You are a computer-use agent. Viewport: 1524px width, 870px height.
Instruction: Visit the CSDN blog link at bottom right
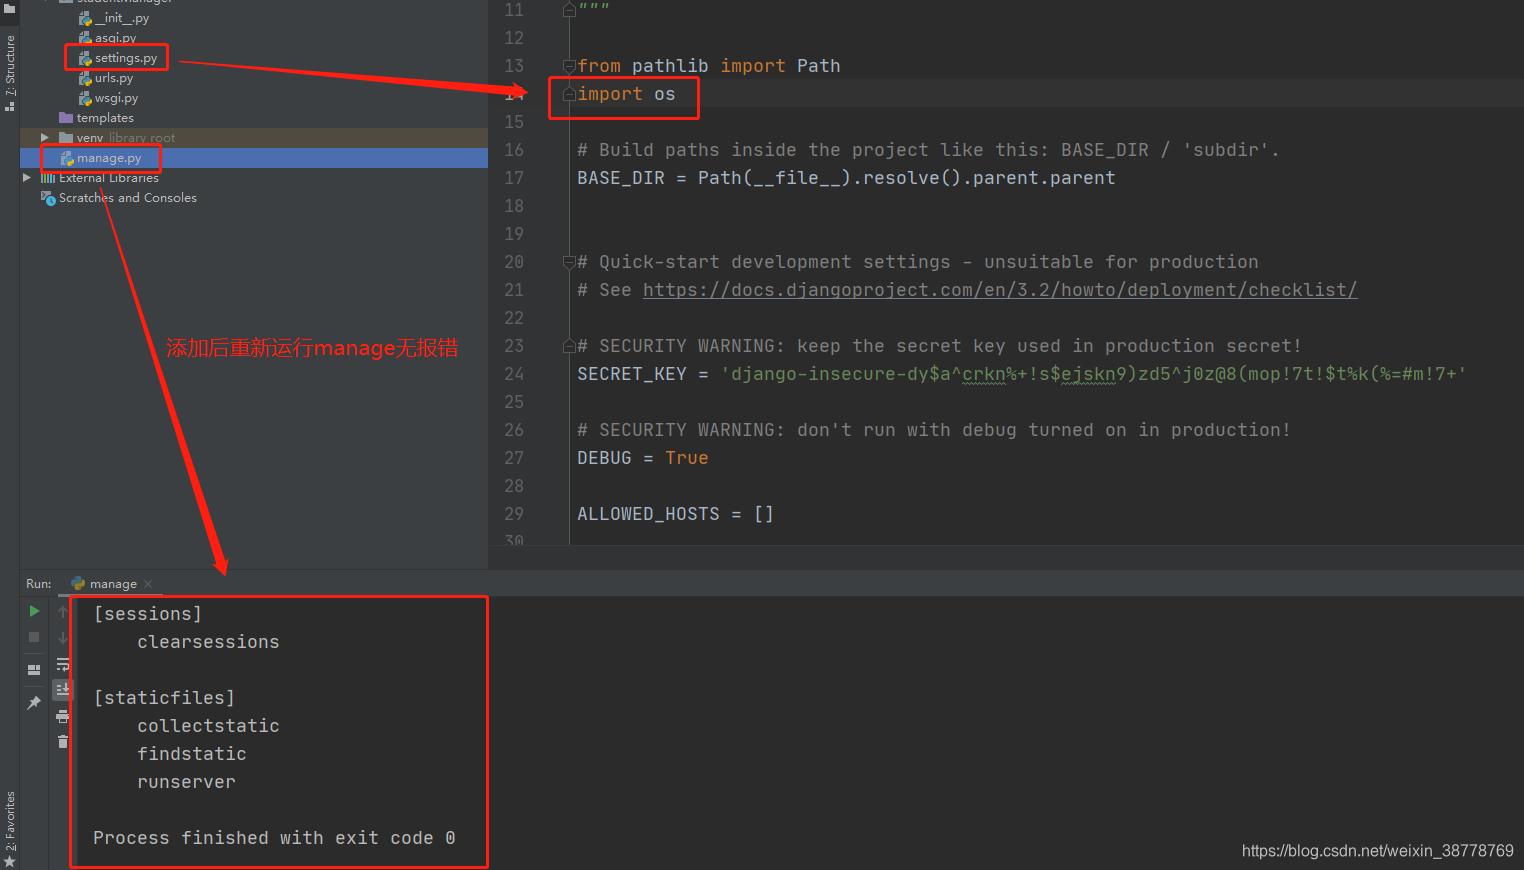(x=1377, y=850)
